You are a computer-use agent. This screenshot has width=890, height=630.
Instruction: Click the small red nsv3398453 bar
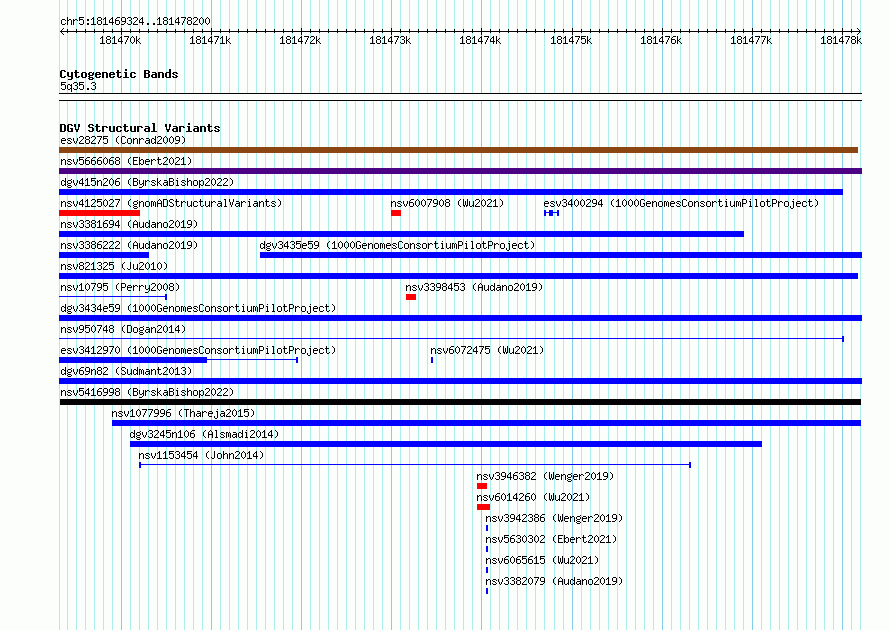click(x=411, y=297)
